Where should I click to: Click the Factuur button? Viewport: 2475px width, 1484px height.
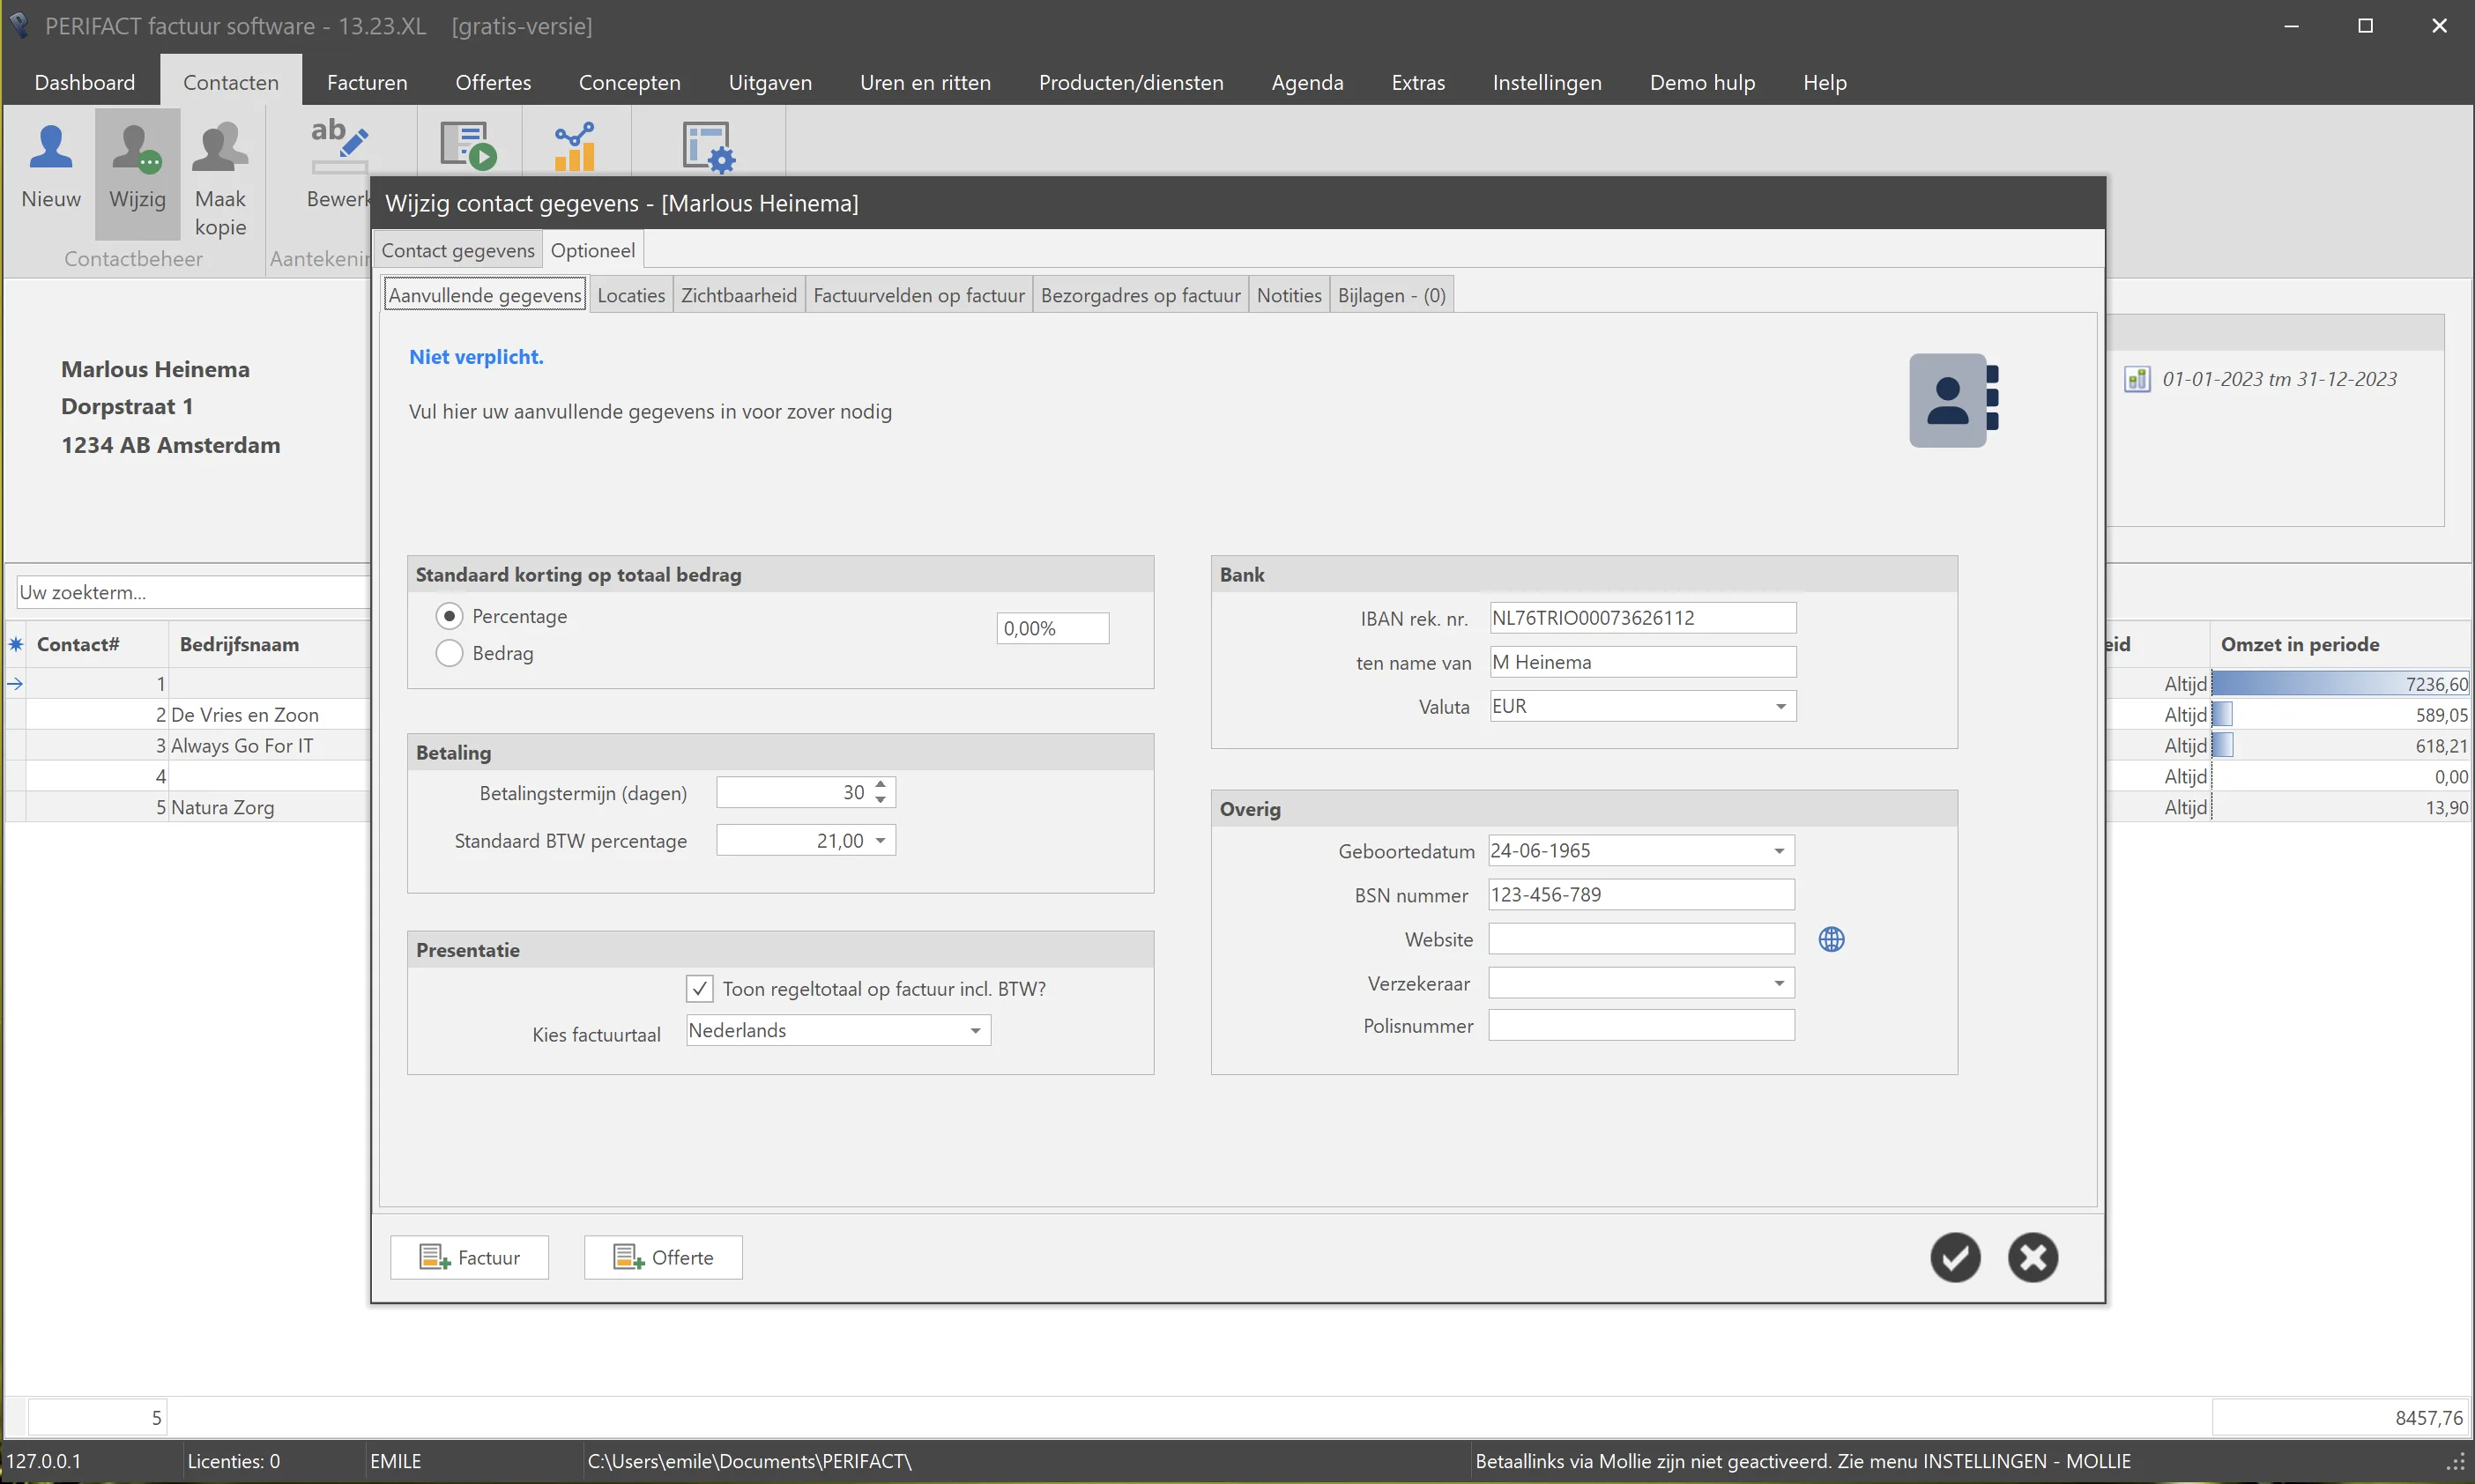click(470, 1257)
